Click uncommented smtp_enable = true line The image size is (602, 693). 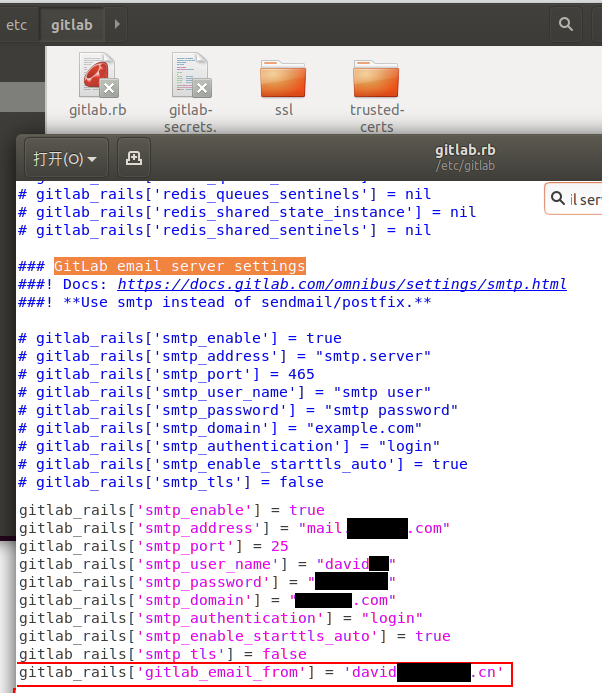coord(171,510)
